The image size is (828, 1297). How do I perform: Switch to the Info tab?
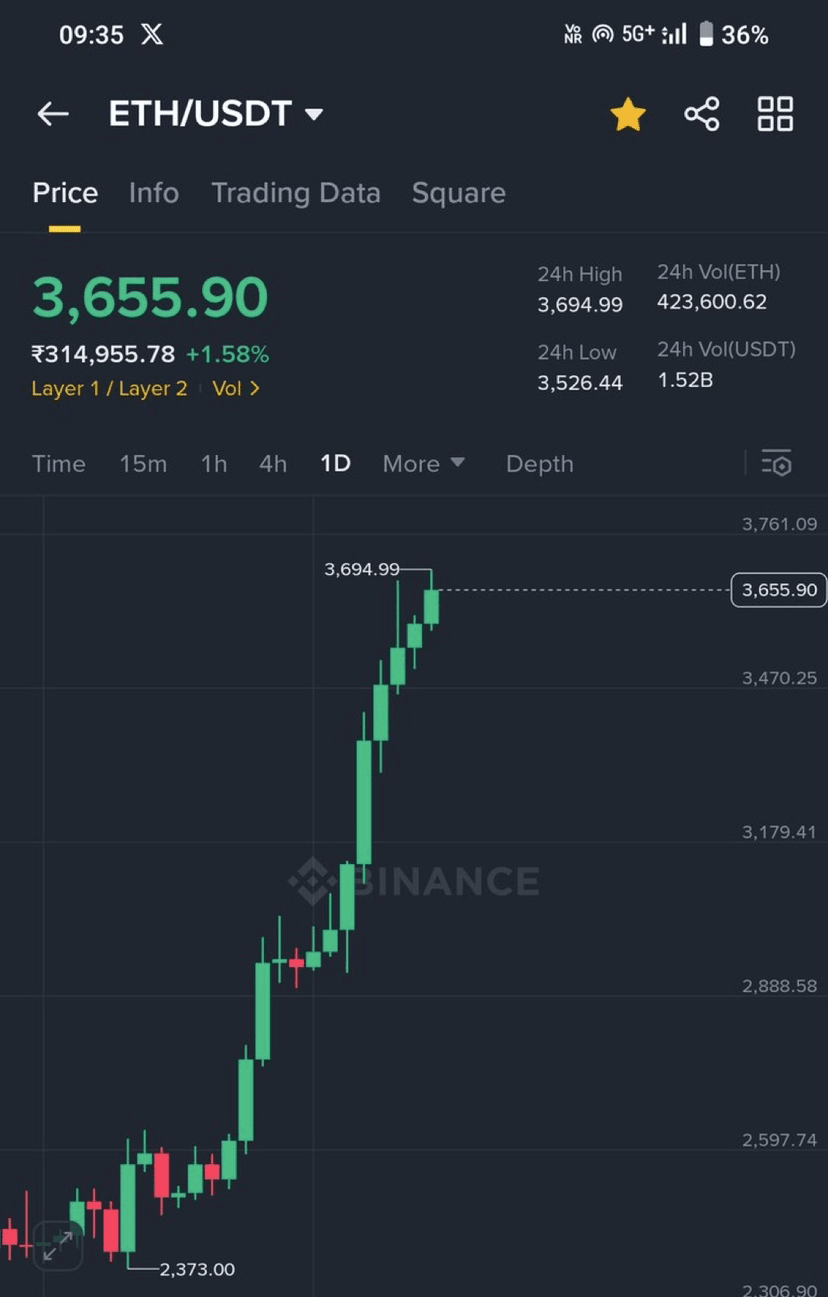tap(154, 193)
